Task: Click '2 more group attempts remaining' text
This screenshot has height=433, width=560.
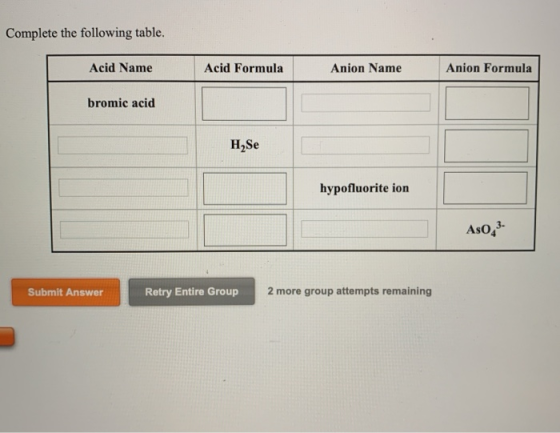Action: click(x=350, y=291)
